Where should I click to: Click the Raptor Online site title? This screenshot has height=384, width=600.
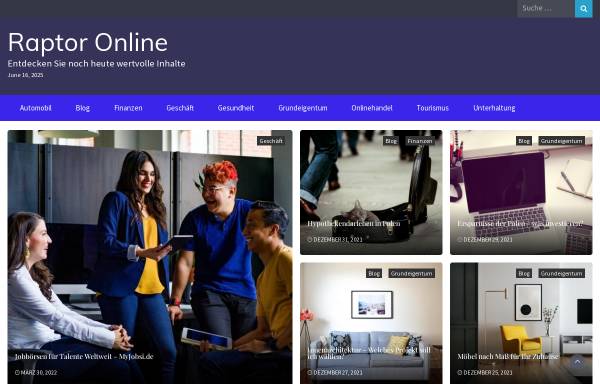point(88,42)
